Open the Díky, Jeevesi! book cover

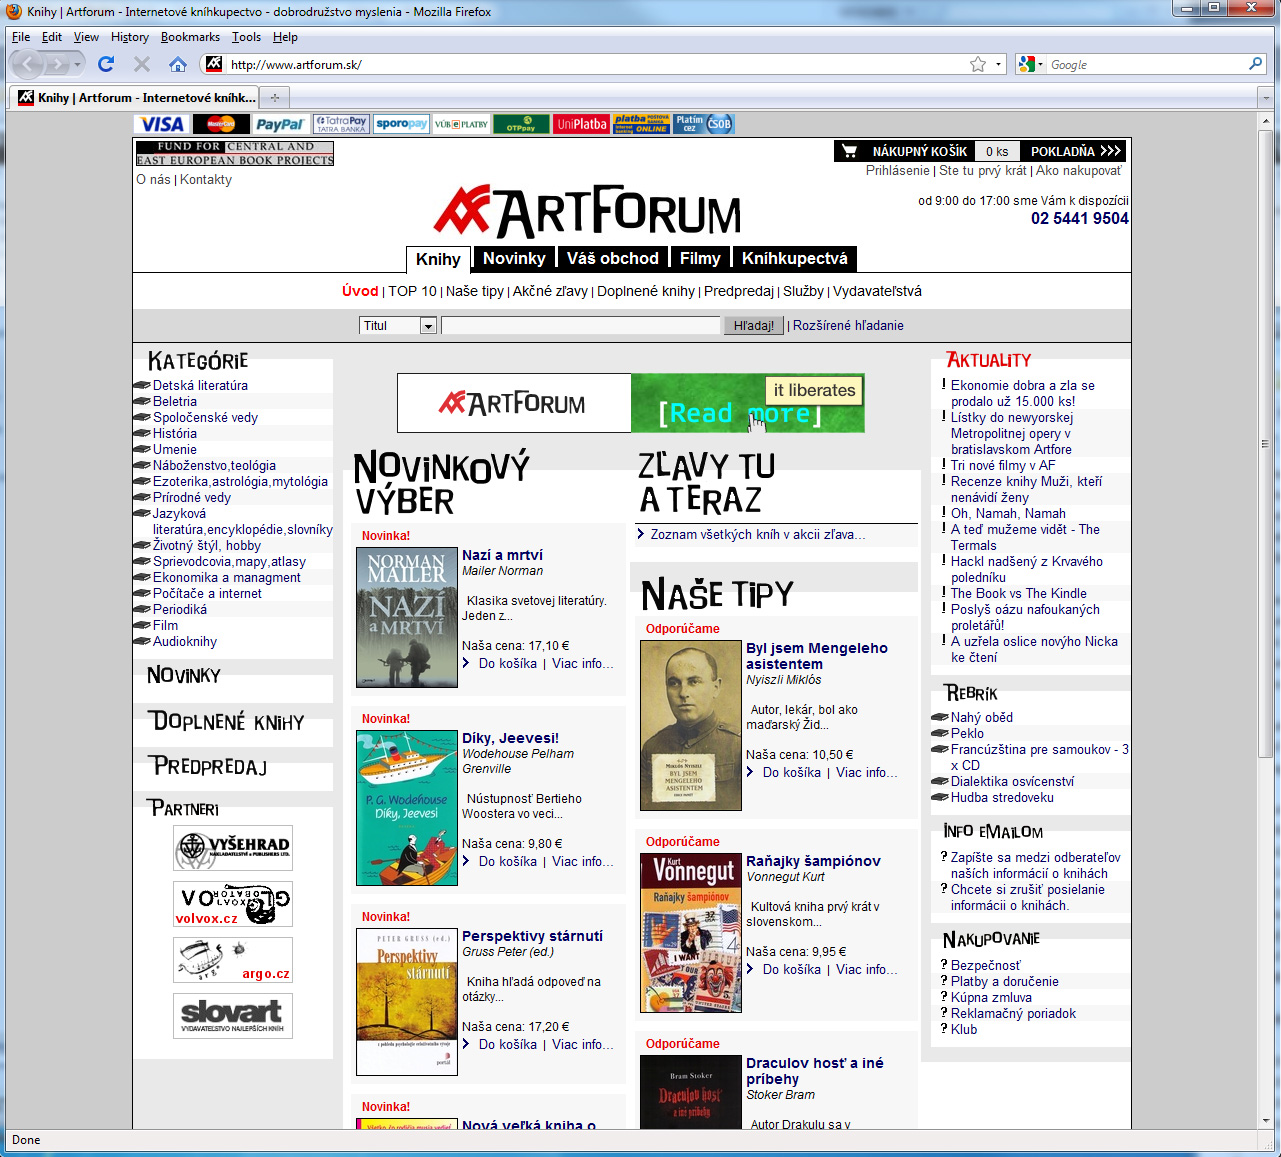(x=407, y=808)
